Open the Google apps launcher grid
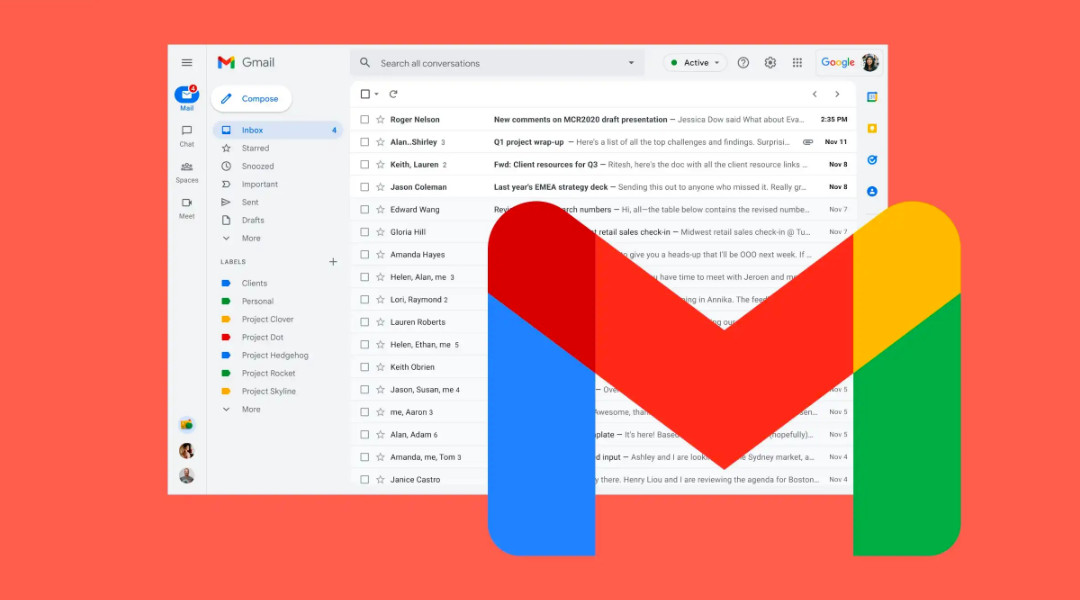This screenshot has width=1080, height=600. click(797, 62)
